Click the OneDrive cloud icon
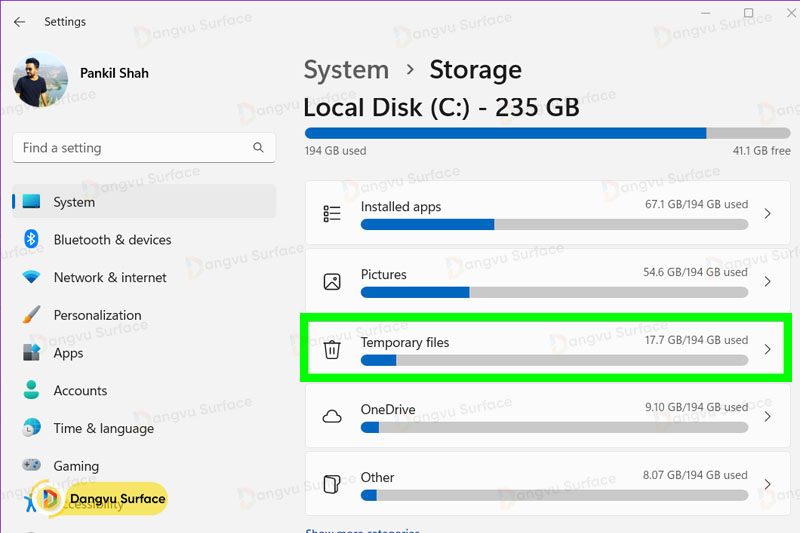This screenshot has width=800, height=533. [332, 417]
